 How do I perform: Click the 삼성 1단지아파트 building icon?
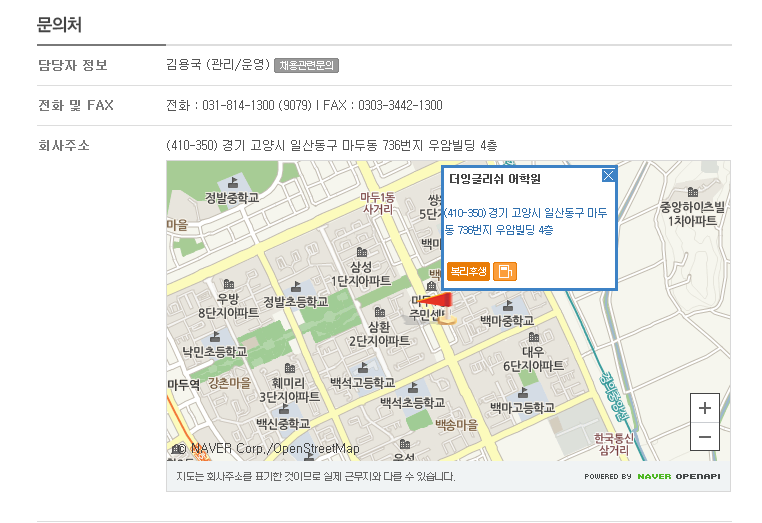tap(362, 252)
